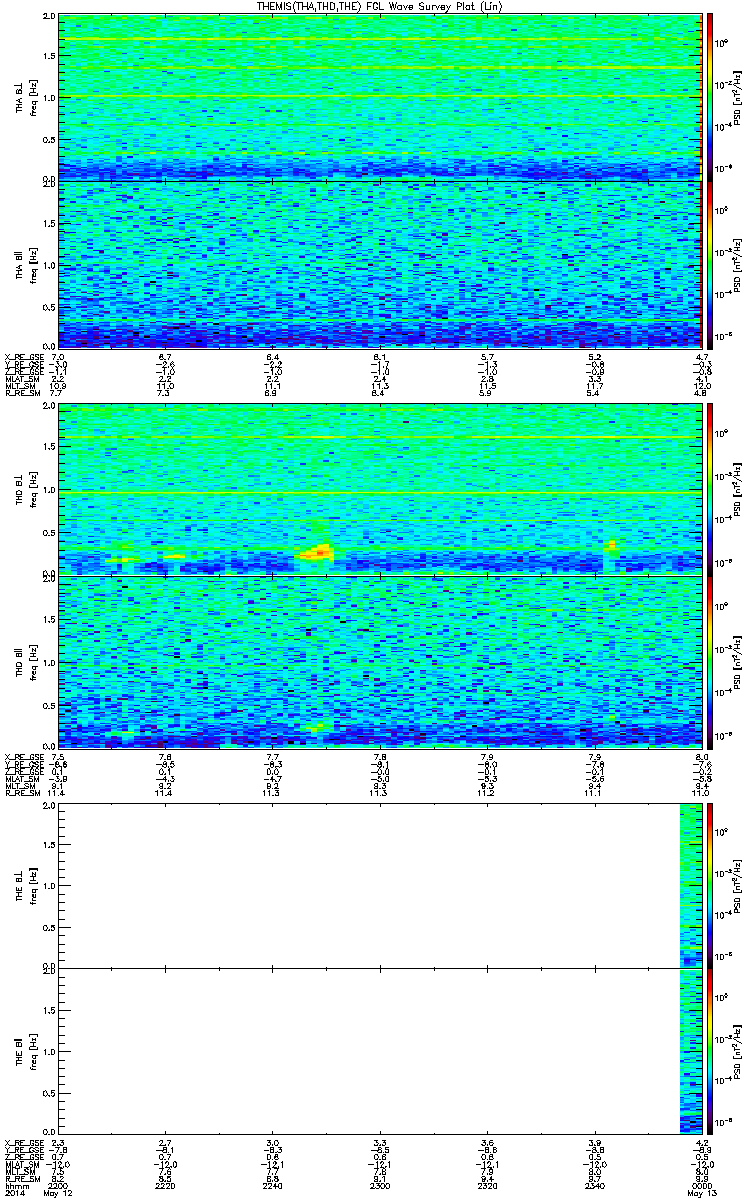The width and height of the screenshot is (750, 1200).
Task: Click the '2200' time label on the bottom axis
Action: (x=58, y=1186)
